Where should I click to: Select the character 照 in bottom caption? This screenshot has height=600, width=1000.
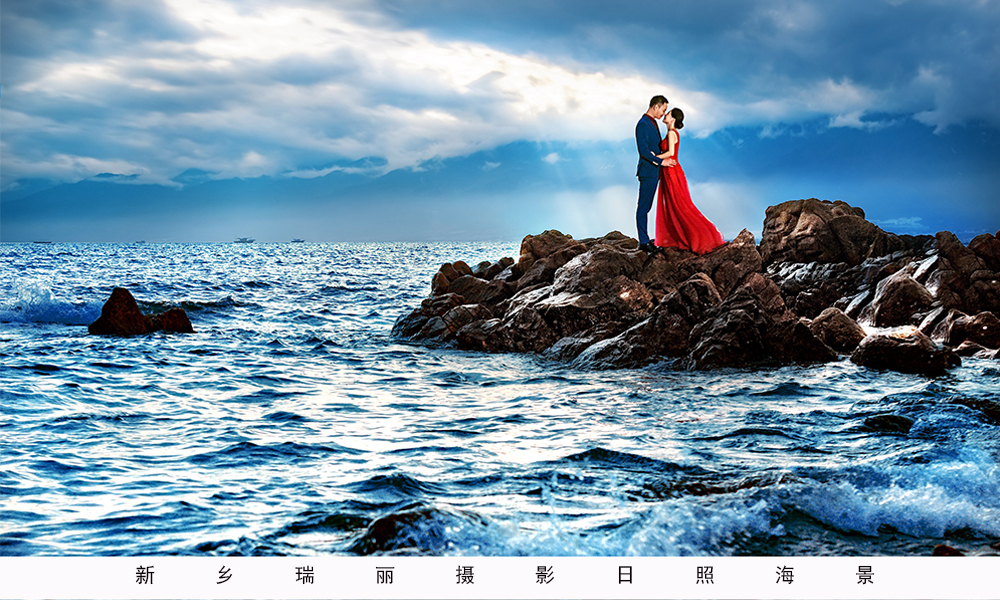[705, 575]
